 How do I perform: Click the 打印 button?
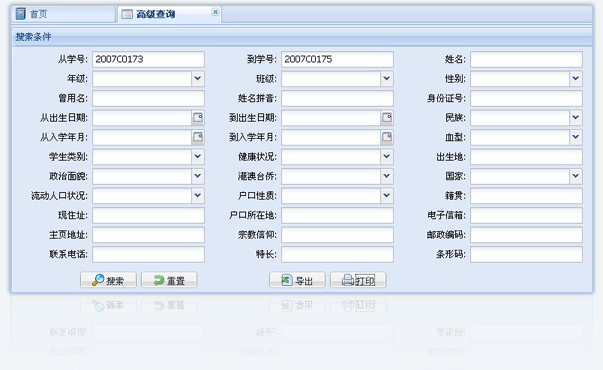358,280
